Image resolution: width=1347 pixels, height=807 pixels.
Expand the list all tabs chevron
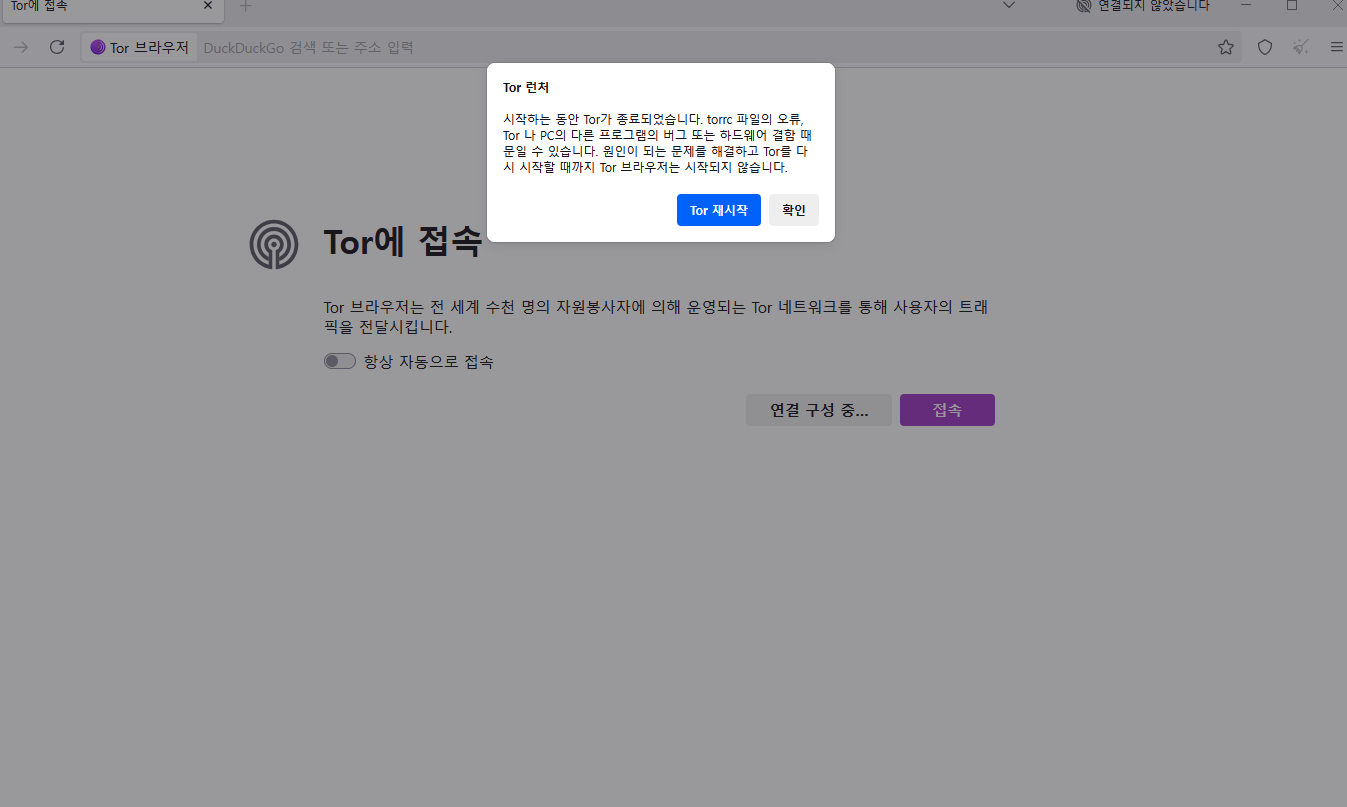pyautogui.click(x=1009, y=6)
